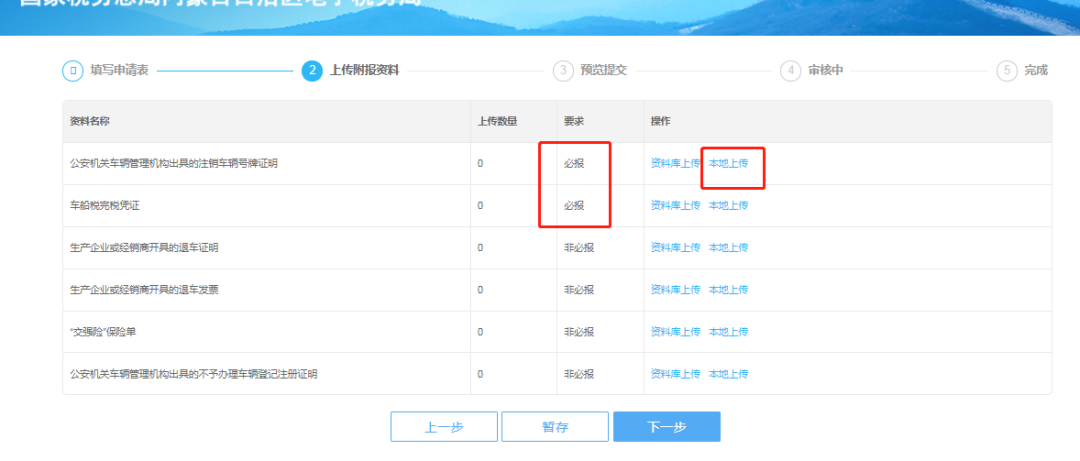
Task: Click 本地上传 for 注销车辆号牌证明 row
Action: 728,163
